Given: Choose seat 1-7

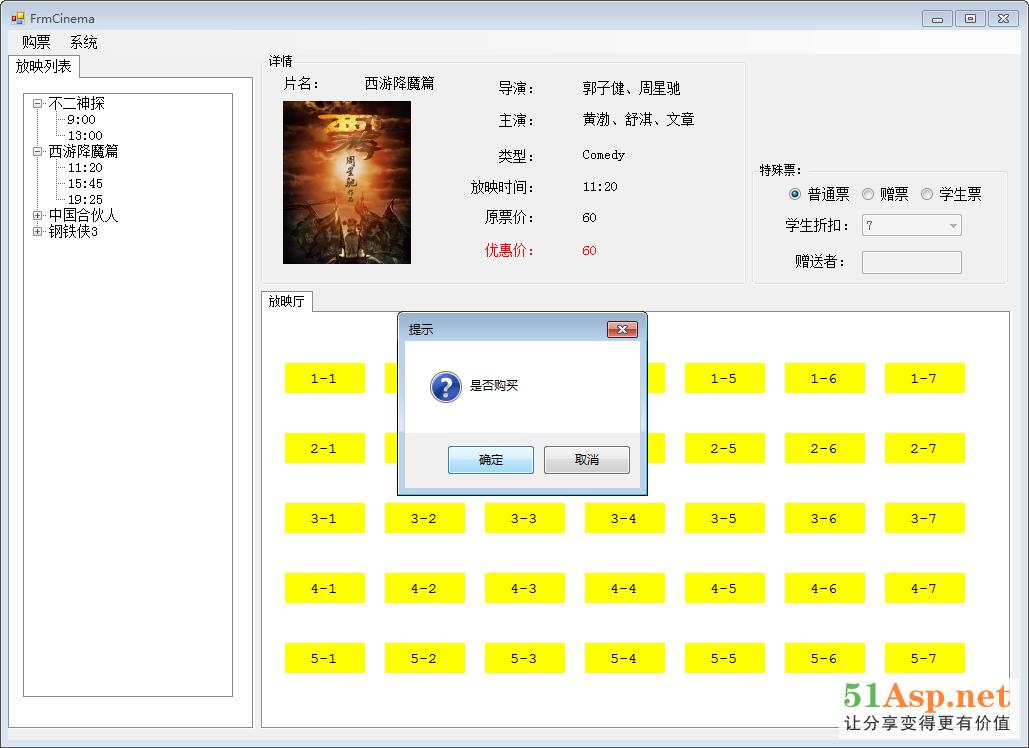Looking at the screenshot, I should 925,378.
